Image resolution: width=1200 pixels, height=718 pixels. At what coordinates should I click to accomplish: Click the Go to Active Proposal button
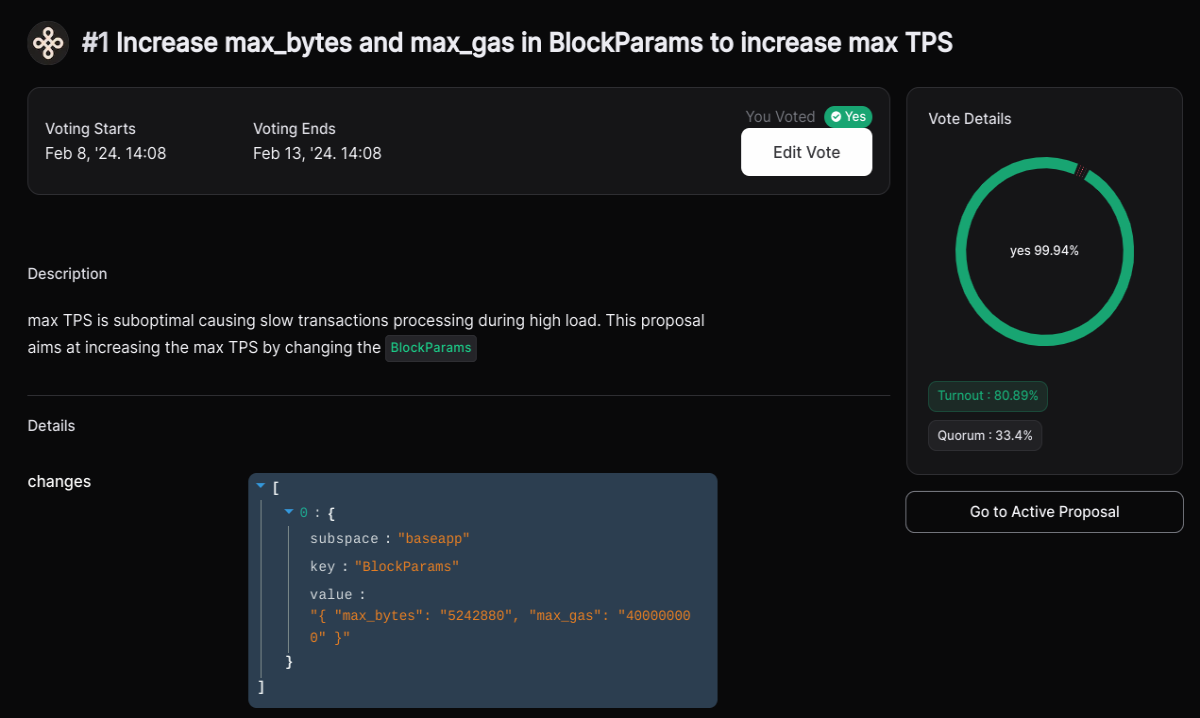1044,512
